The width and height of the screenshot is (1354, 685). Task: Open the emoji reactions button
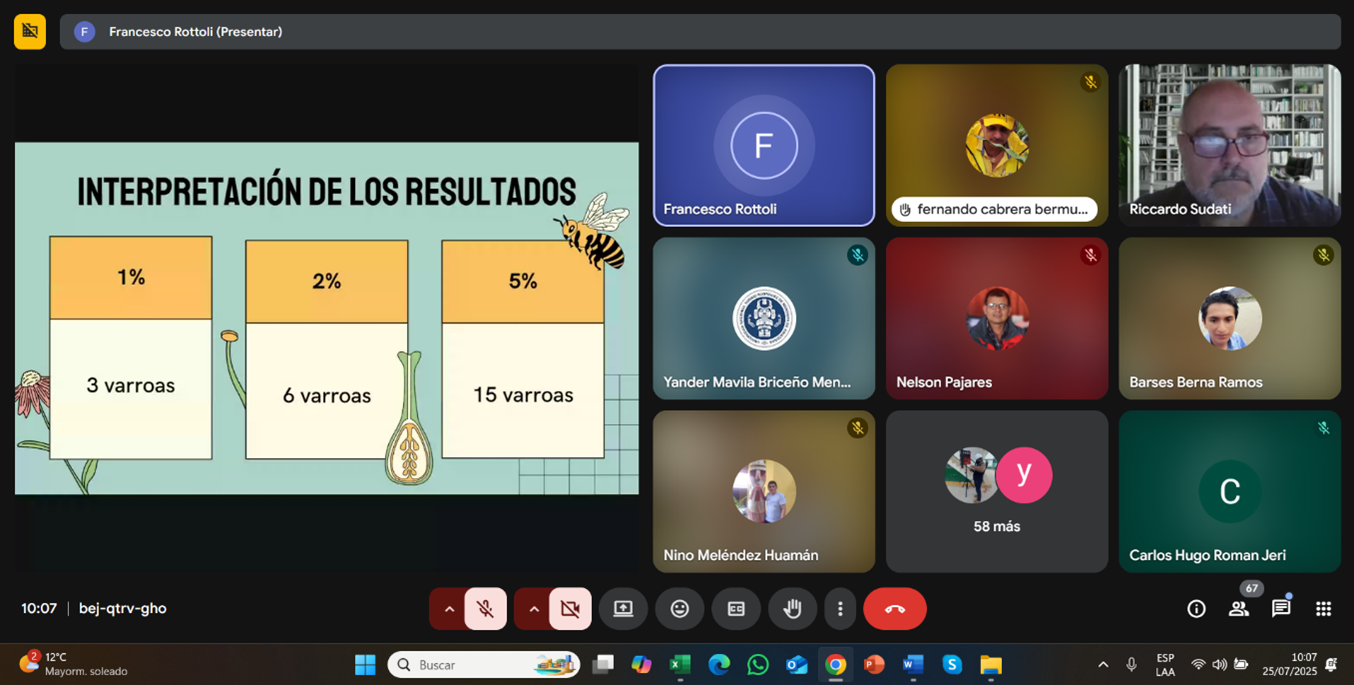coord(680,609)
